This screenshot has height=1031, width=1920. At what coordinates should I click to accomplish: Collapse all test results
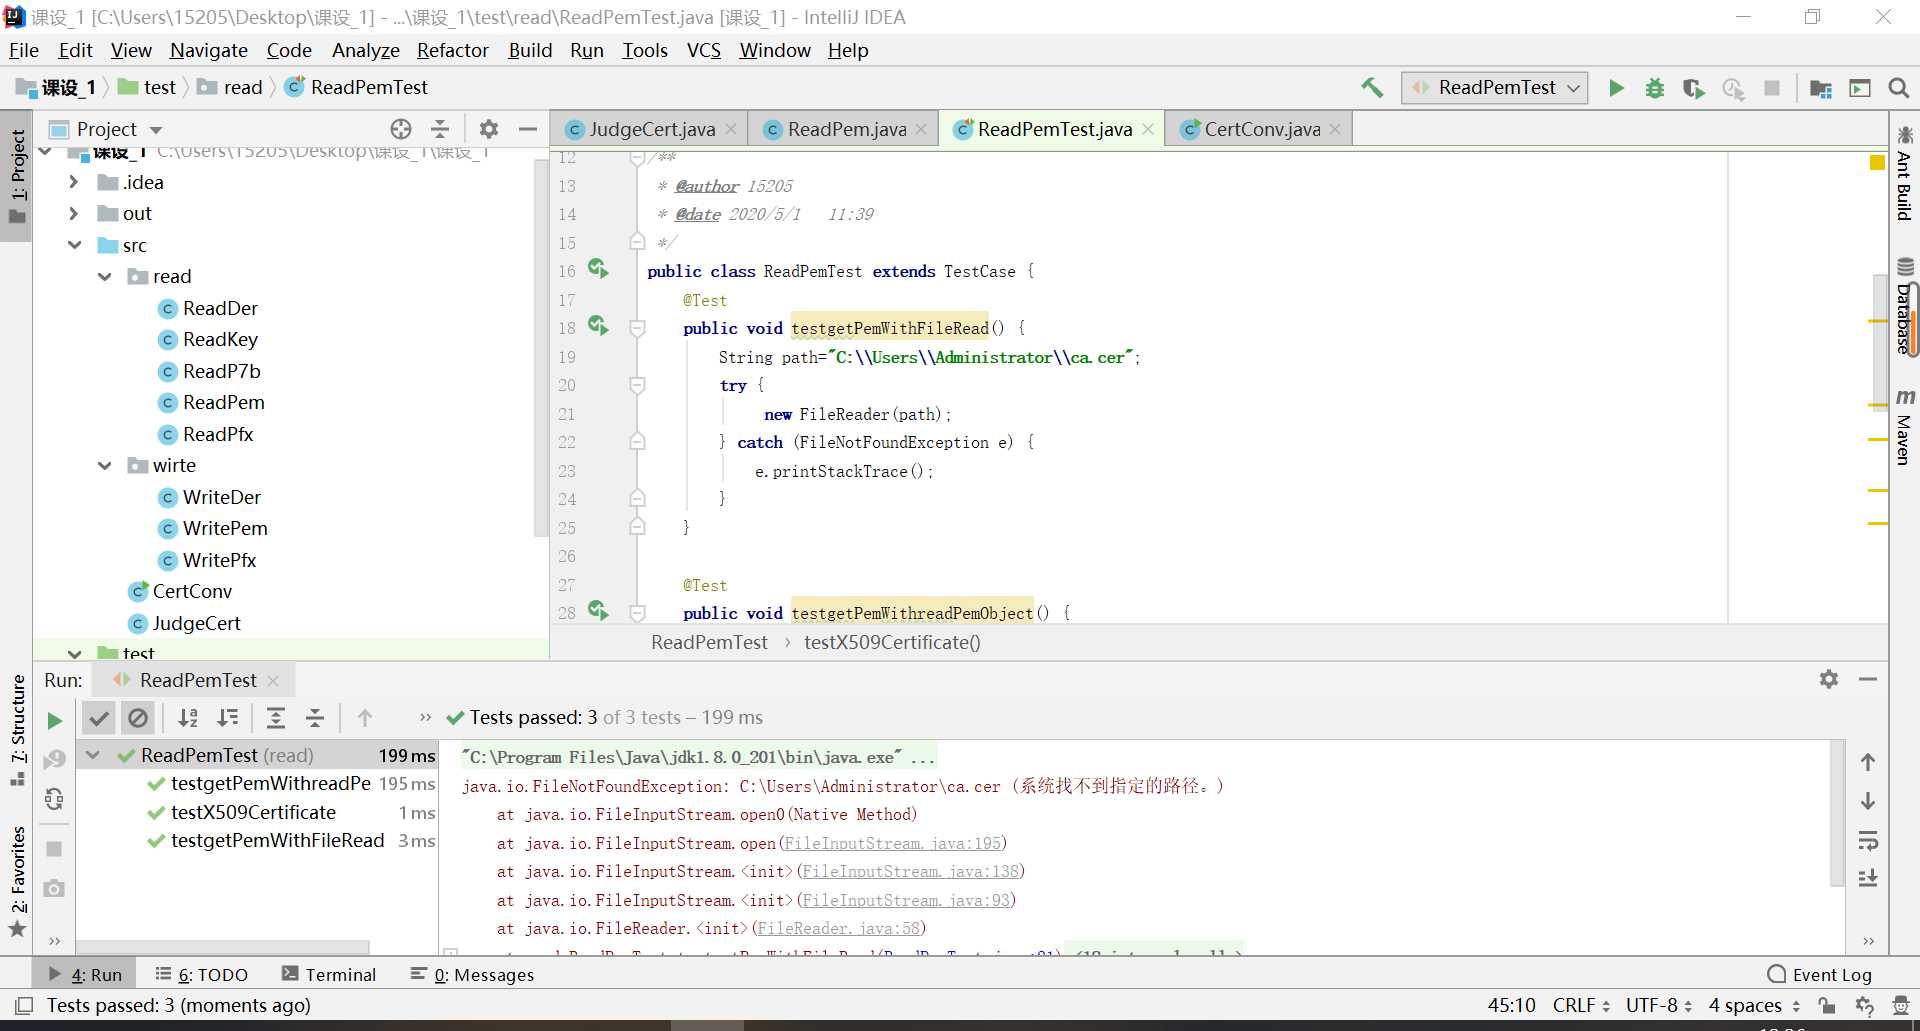[x=315, y=717]
